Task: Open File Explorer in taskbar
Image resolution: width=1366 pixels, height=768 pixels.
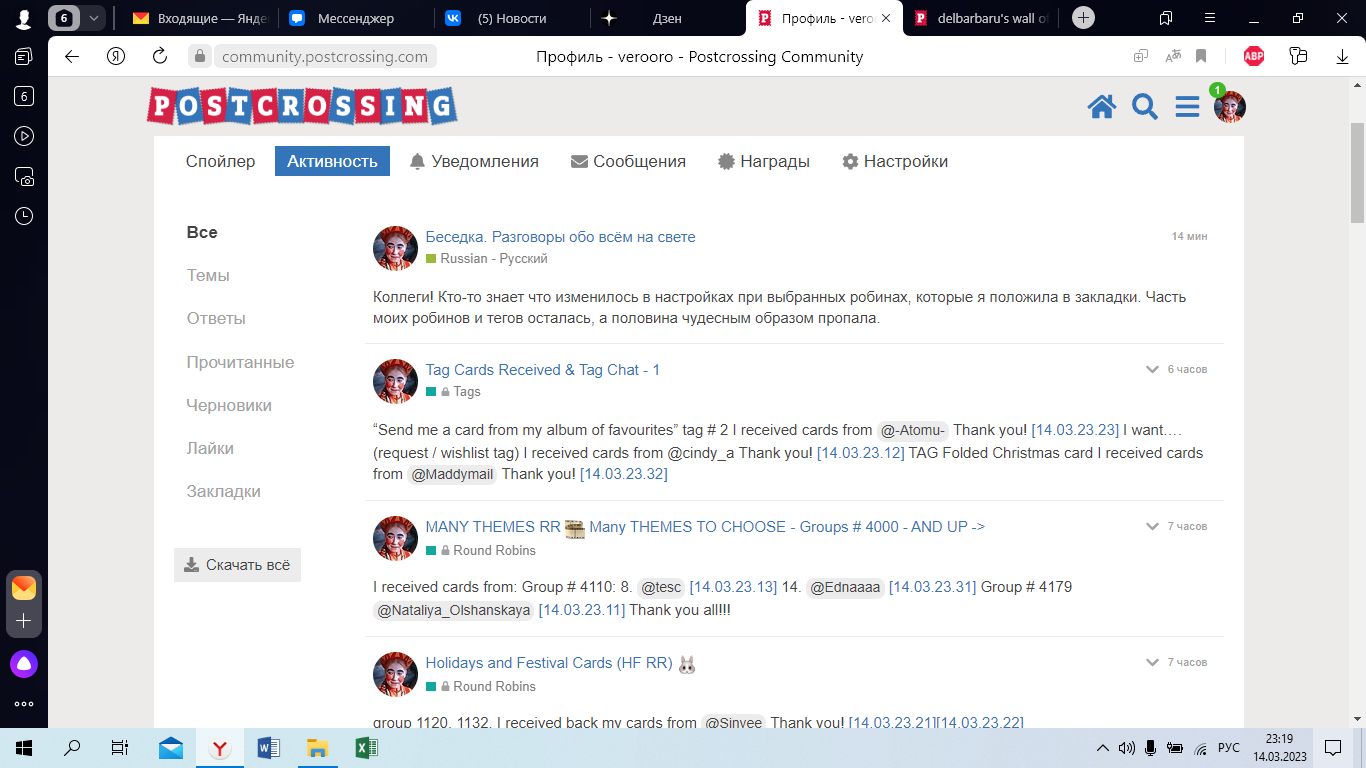Action: pos(317,748)
